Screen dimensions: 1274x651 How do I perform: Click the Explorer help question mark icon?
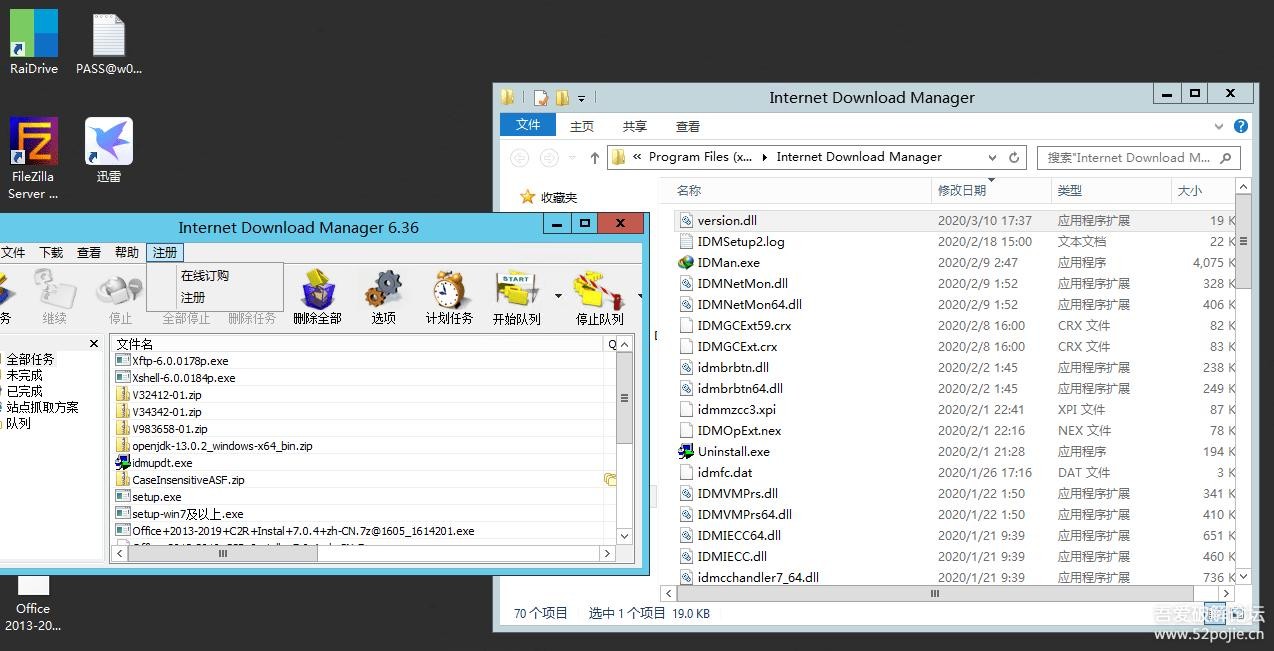(1241, 126)
